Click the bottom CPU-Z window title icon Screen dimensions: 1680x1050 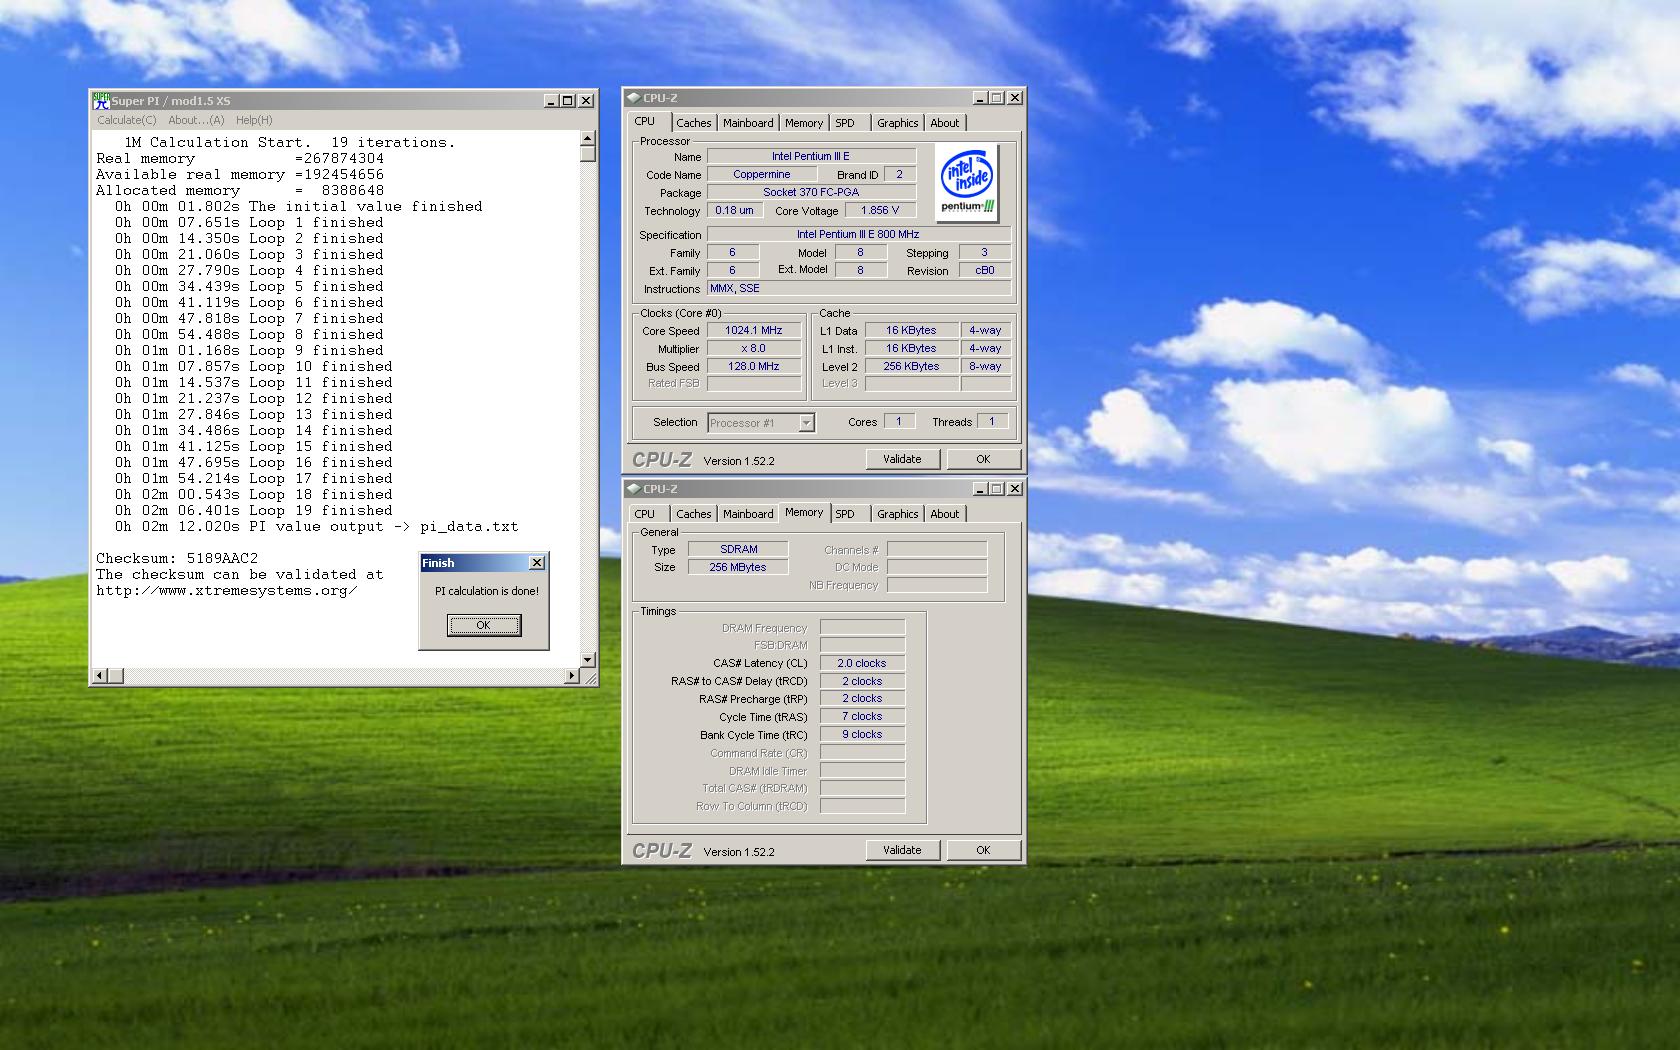(634, 489)
